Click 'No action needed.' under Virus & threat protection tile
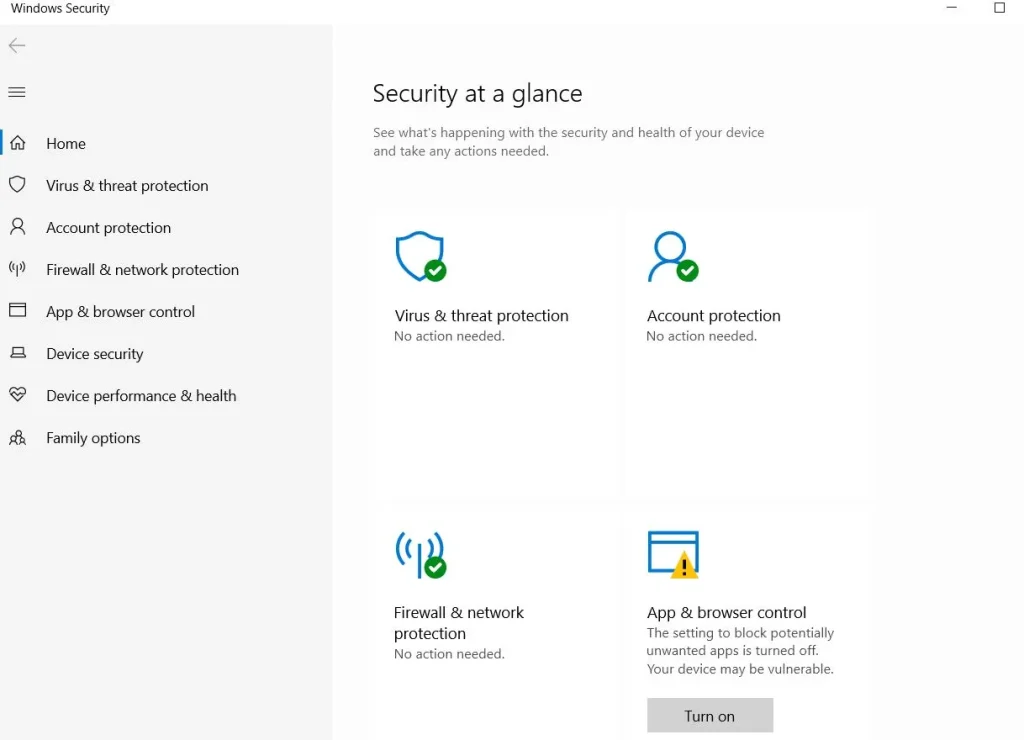The image size is (1024, 740). pyautogui.click(x=449, y=336)
